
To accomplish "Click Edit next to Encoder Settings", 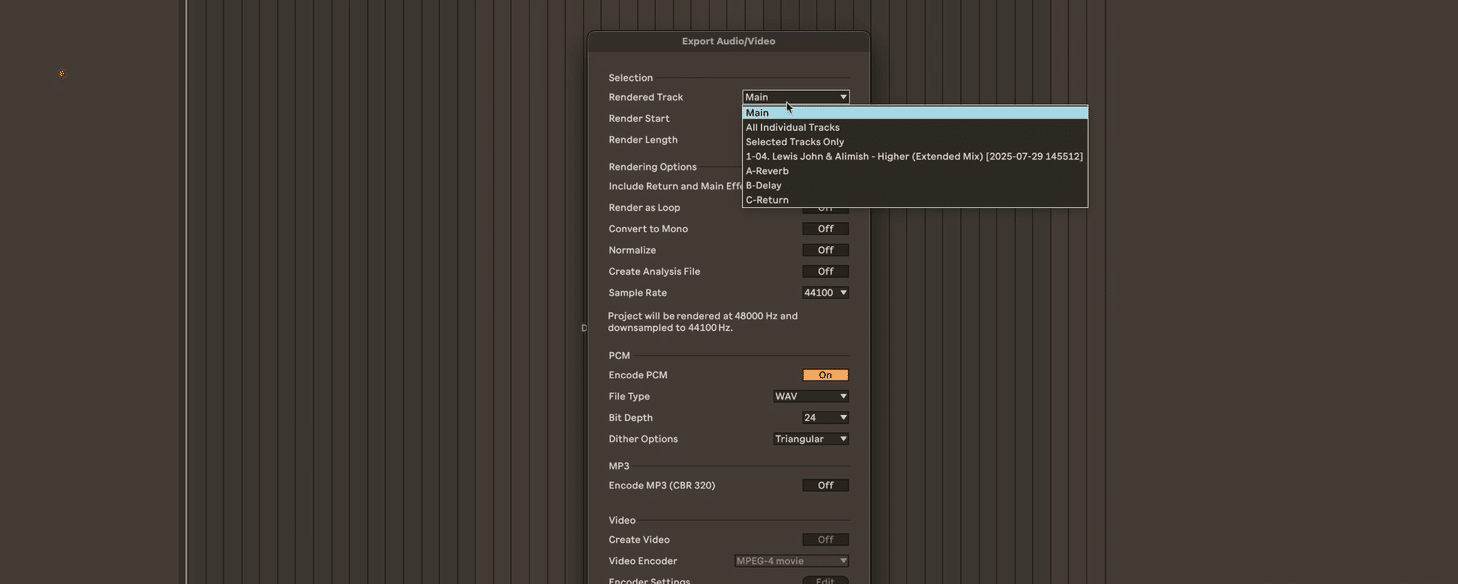I will (x=824, y=580).
